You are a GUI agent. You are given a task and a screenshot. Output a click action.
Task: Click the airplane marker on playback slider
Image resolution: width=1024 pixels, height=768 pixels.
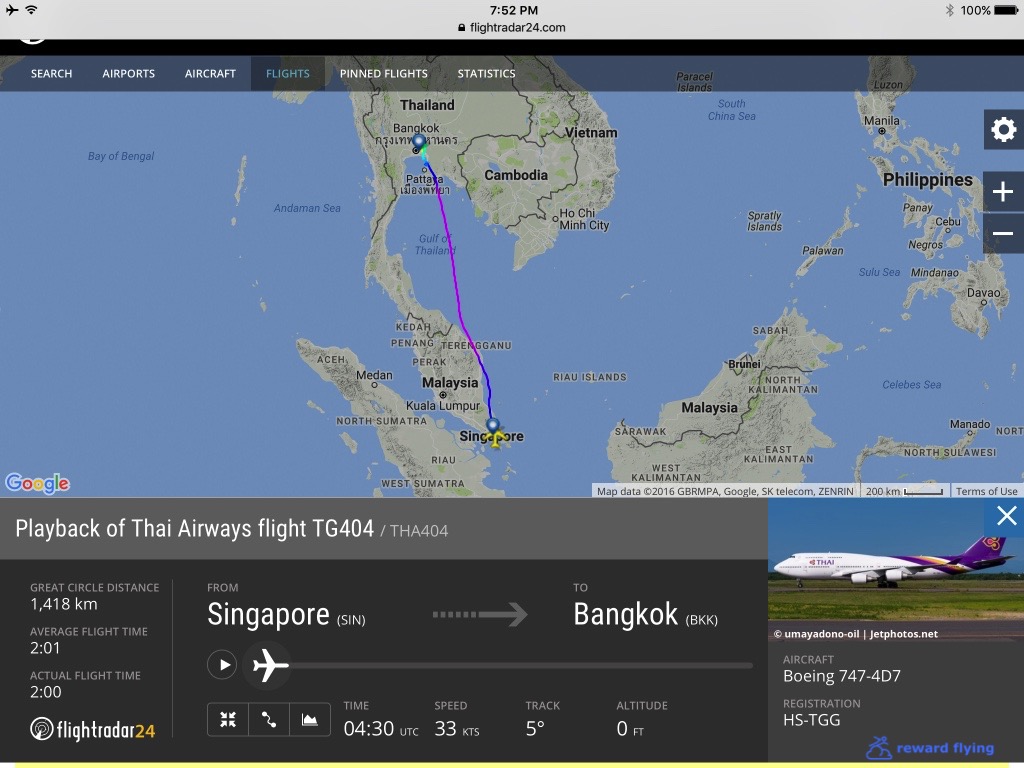269,665
